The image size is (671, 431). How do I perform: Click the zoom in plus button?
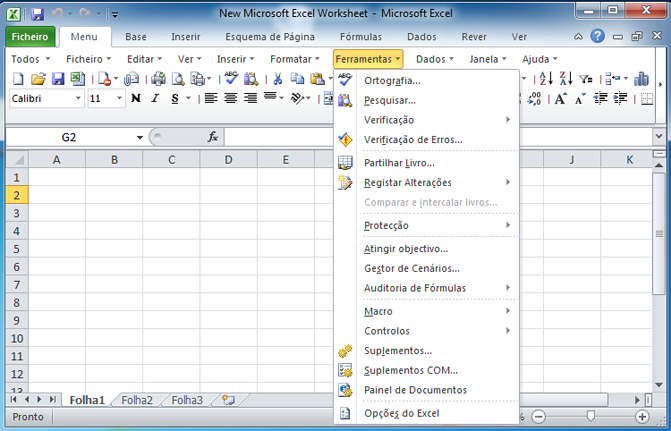click(x=642, y=416)
